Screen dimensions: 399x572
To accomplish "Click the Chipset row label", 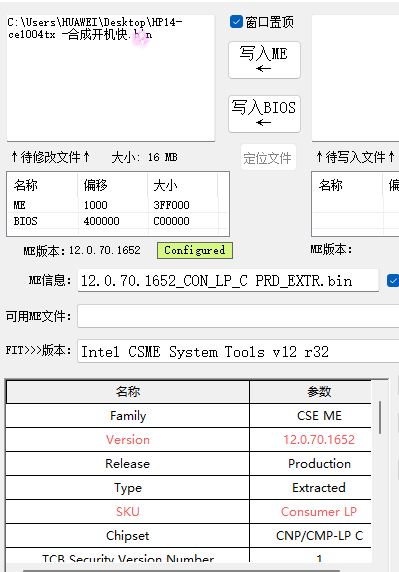I will (128, 536).
